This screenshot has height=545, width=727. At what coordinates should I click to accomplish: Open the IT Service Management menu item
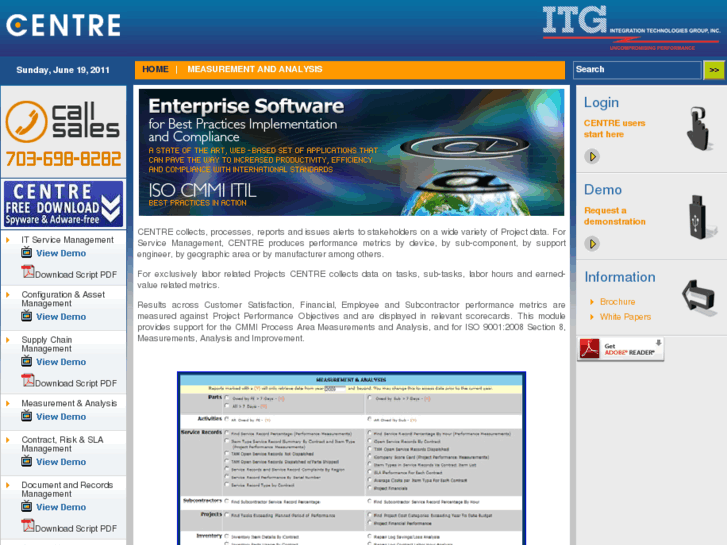click(x=67, y=240)
